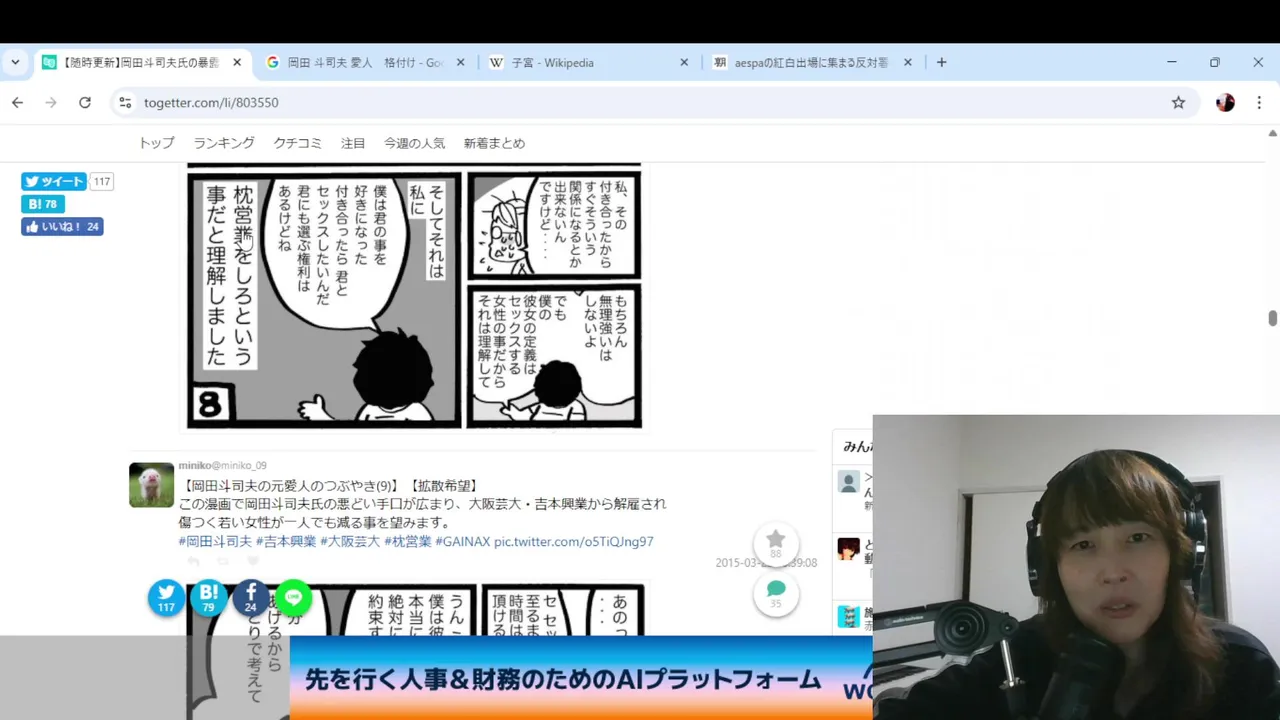The width and height of the screenshot is (1280, 720).
Task: Open the miniko pig avatar picture
Action: point(151,485)
